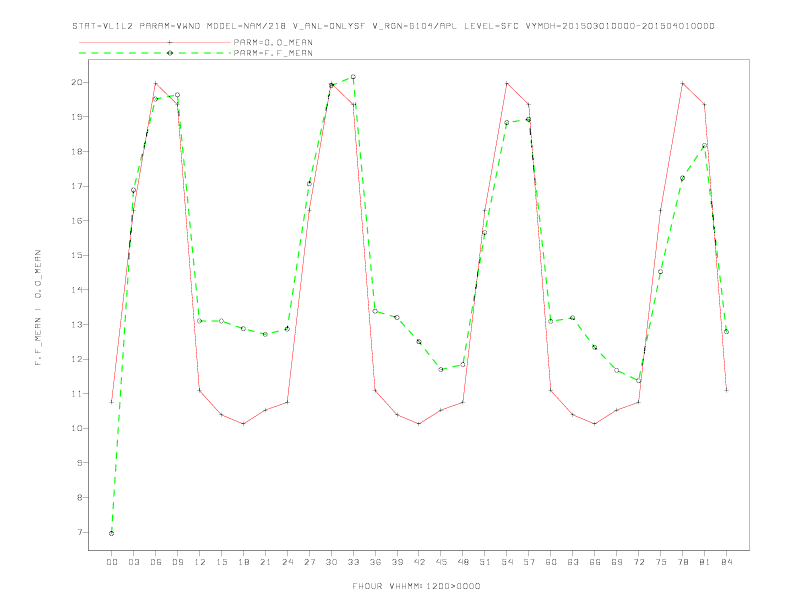Click y-axis tick label 9
Image resolution: width=792 pixels, height=612 pixels.
80,463
